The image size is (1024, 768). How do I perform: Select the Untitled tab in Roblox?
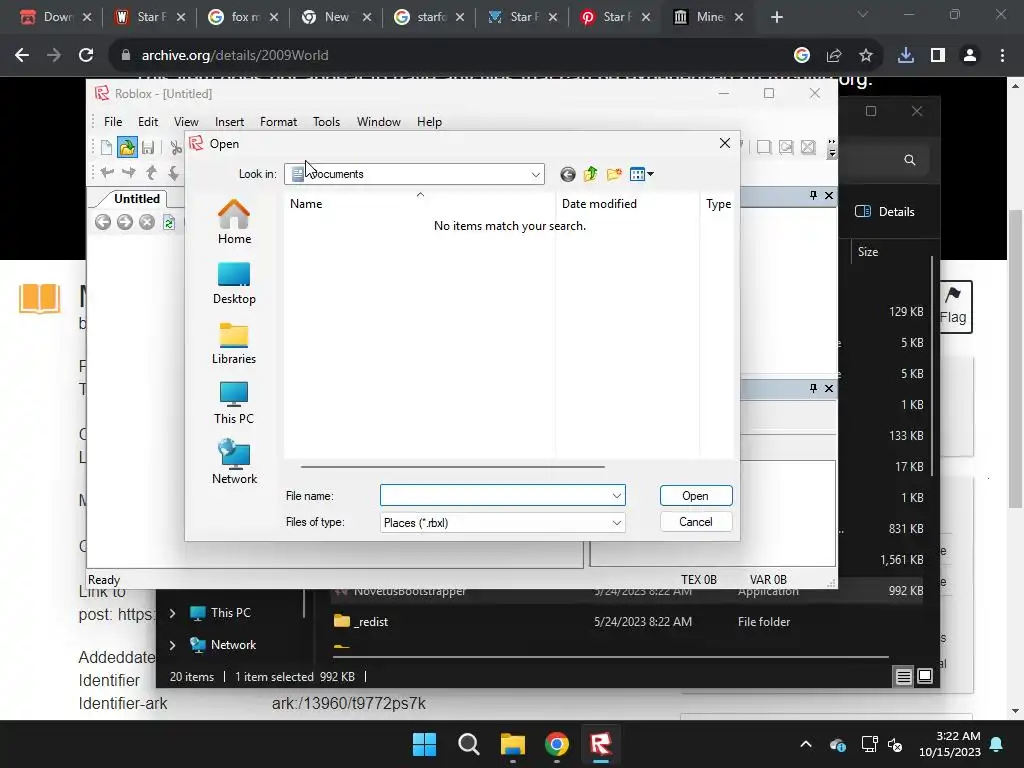click(x=136, y=199)
